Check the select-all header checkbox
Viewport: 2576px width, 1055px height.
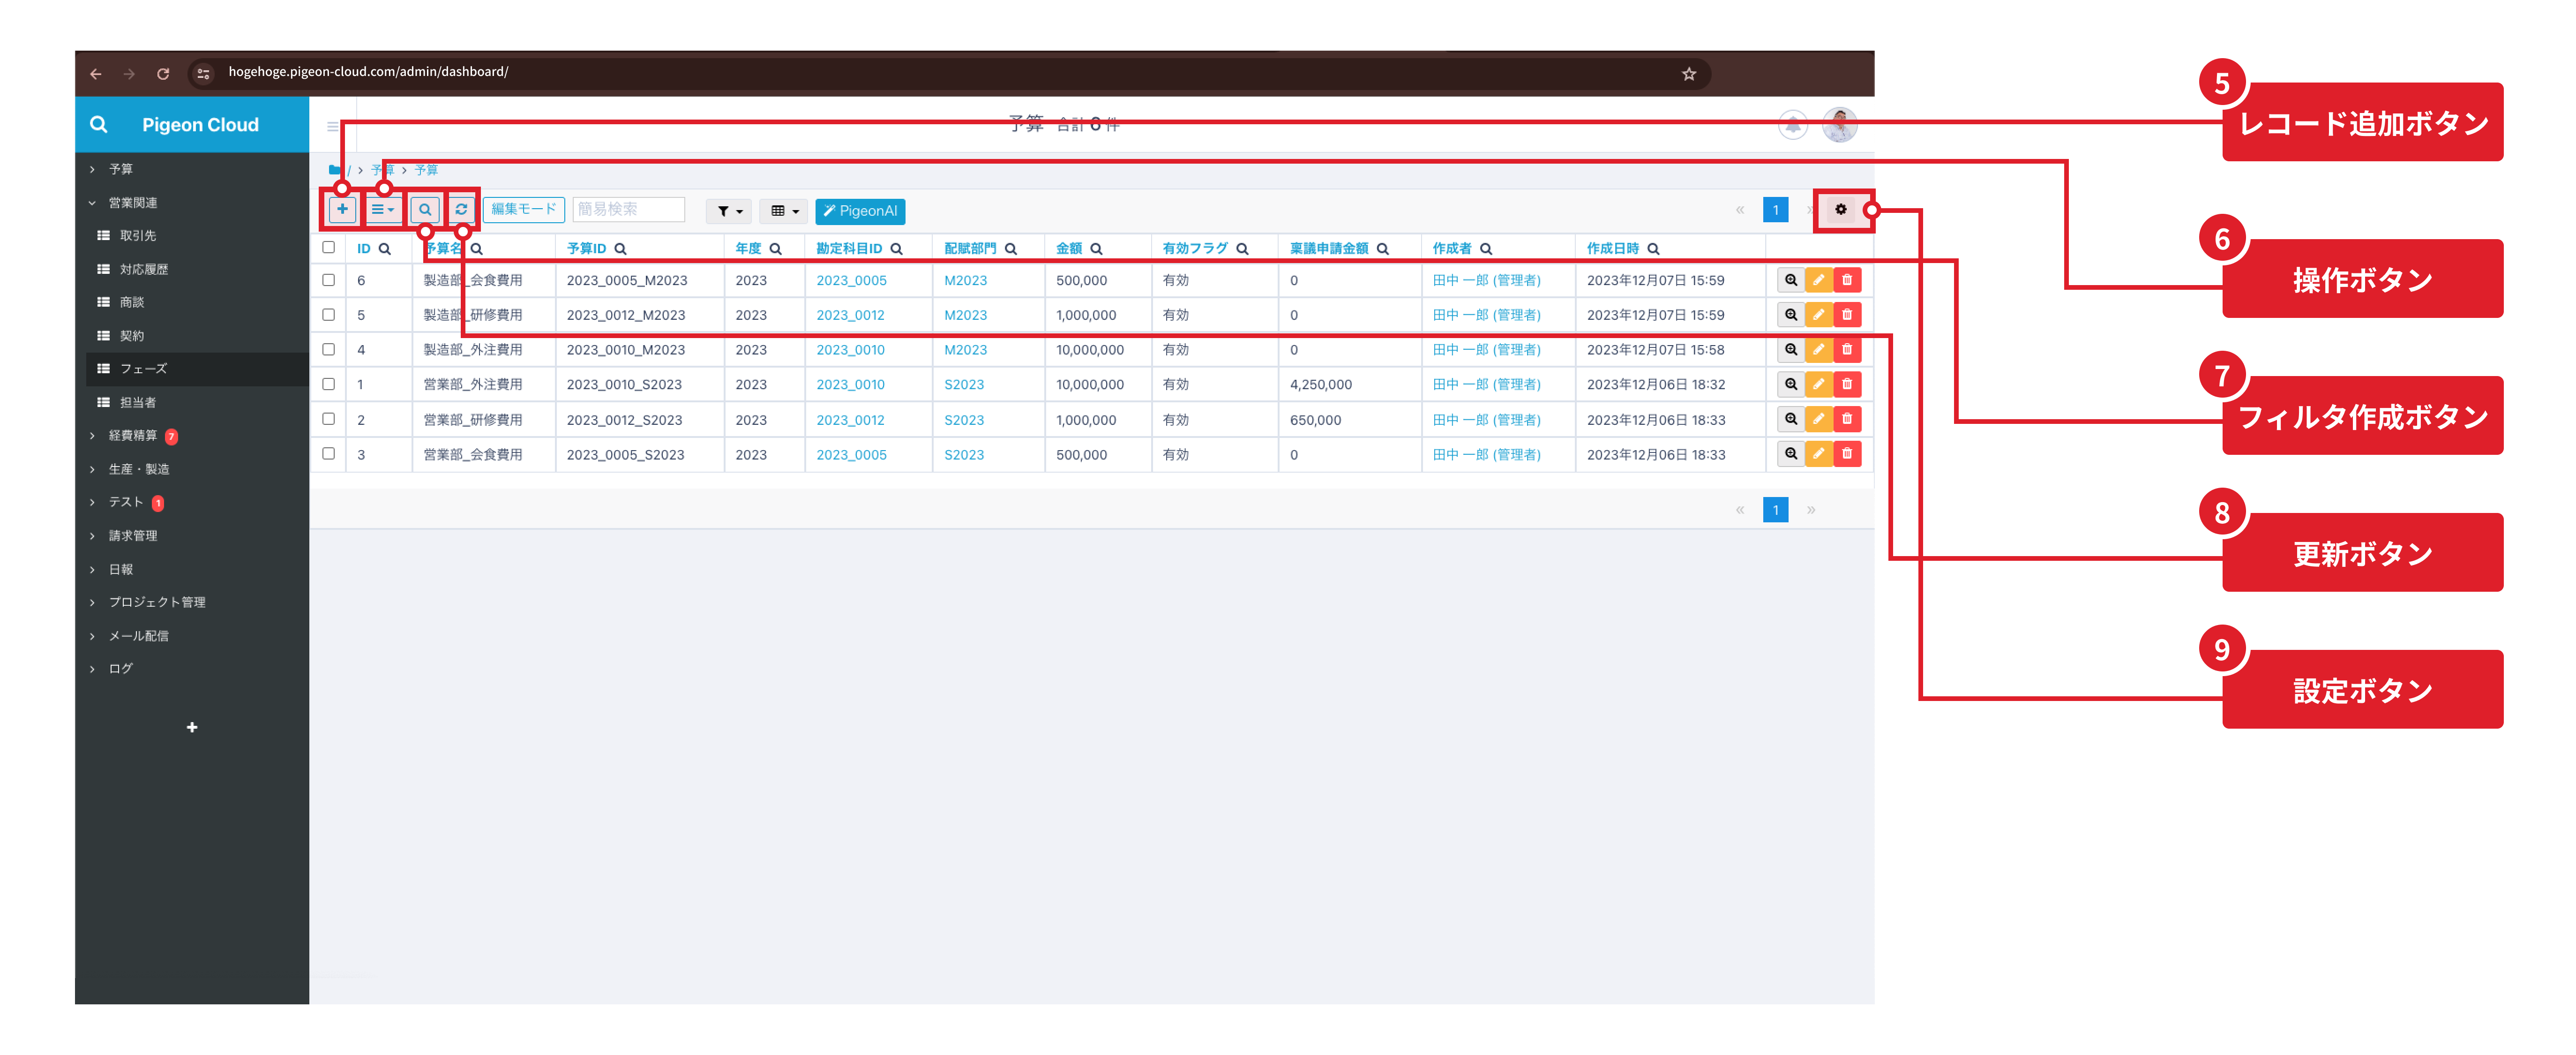click(328, 247)
